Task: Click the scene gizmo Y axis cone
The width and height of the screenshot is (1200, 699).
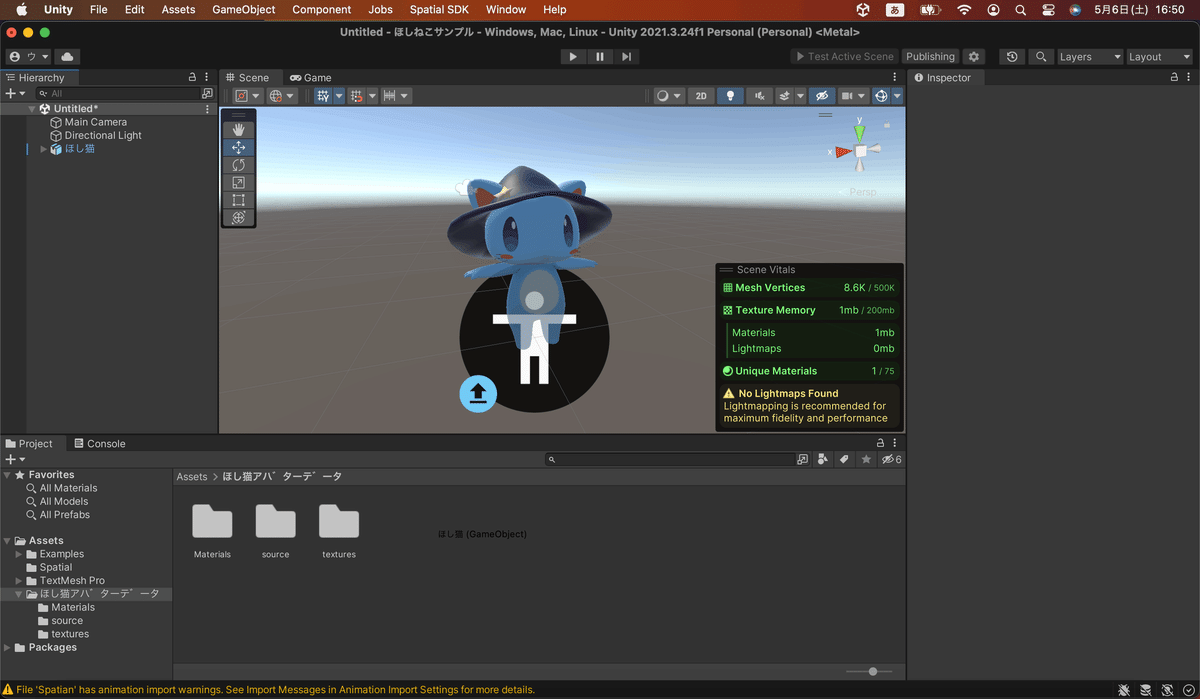Action: coord(859,131)
